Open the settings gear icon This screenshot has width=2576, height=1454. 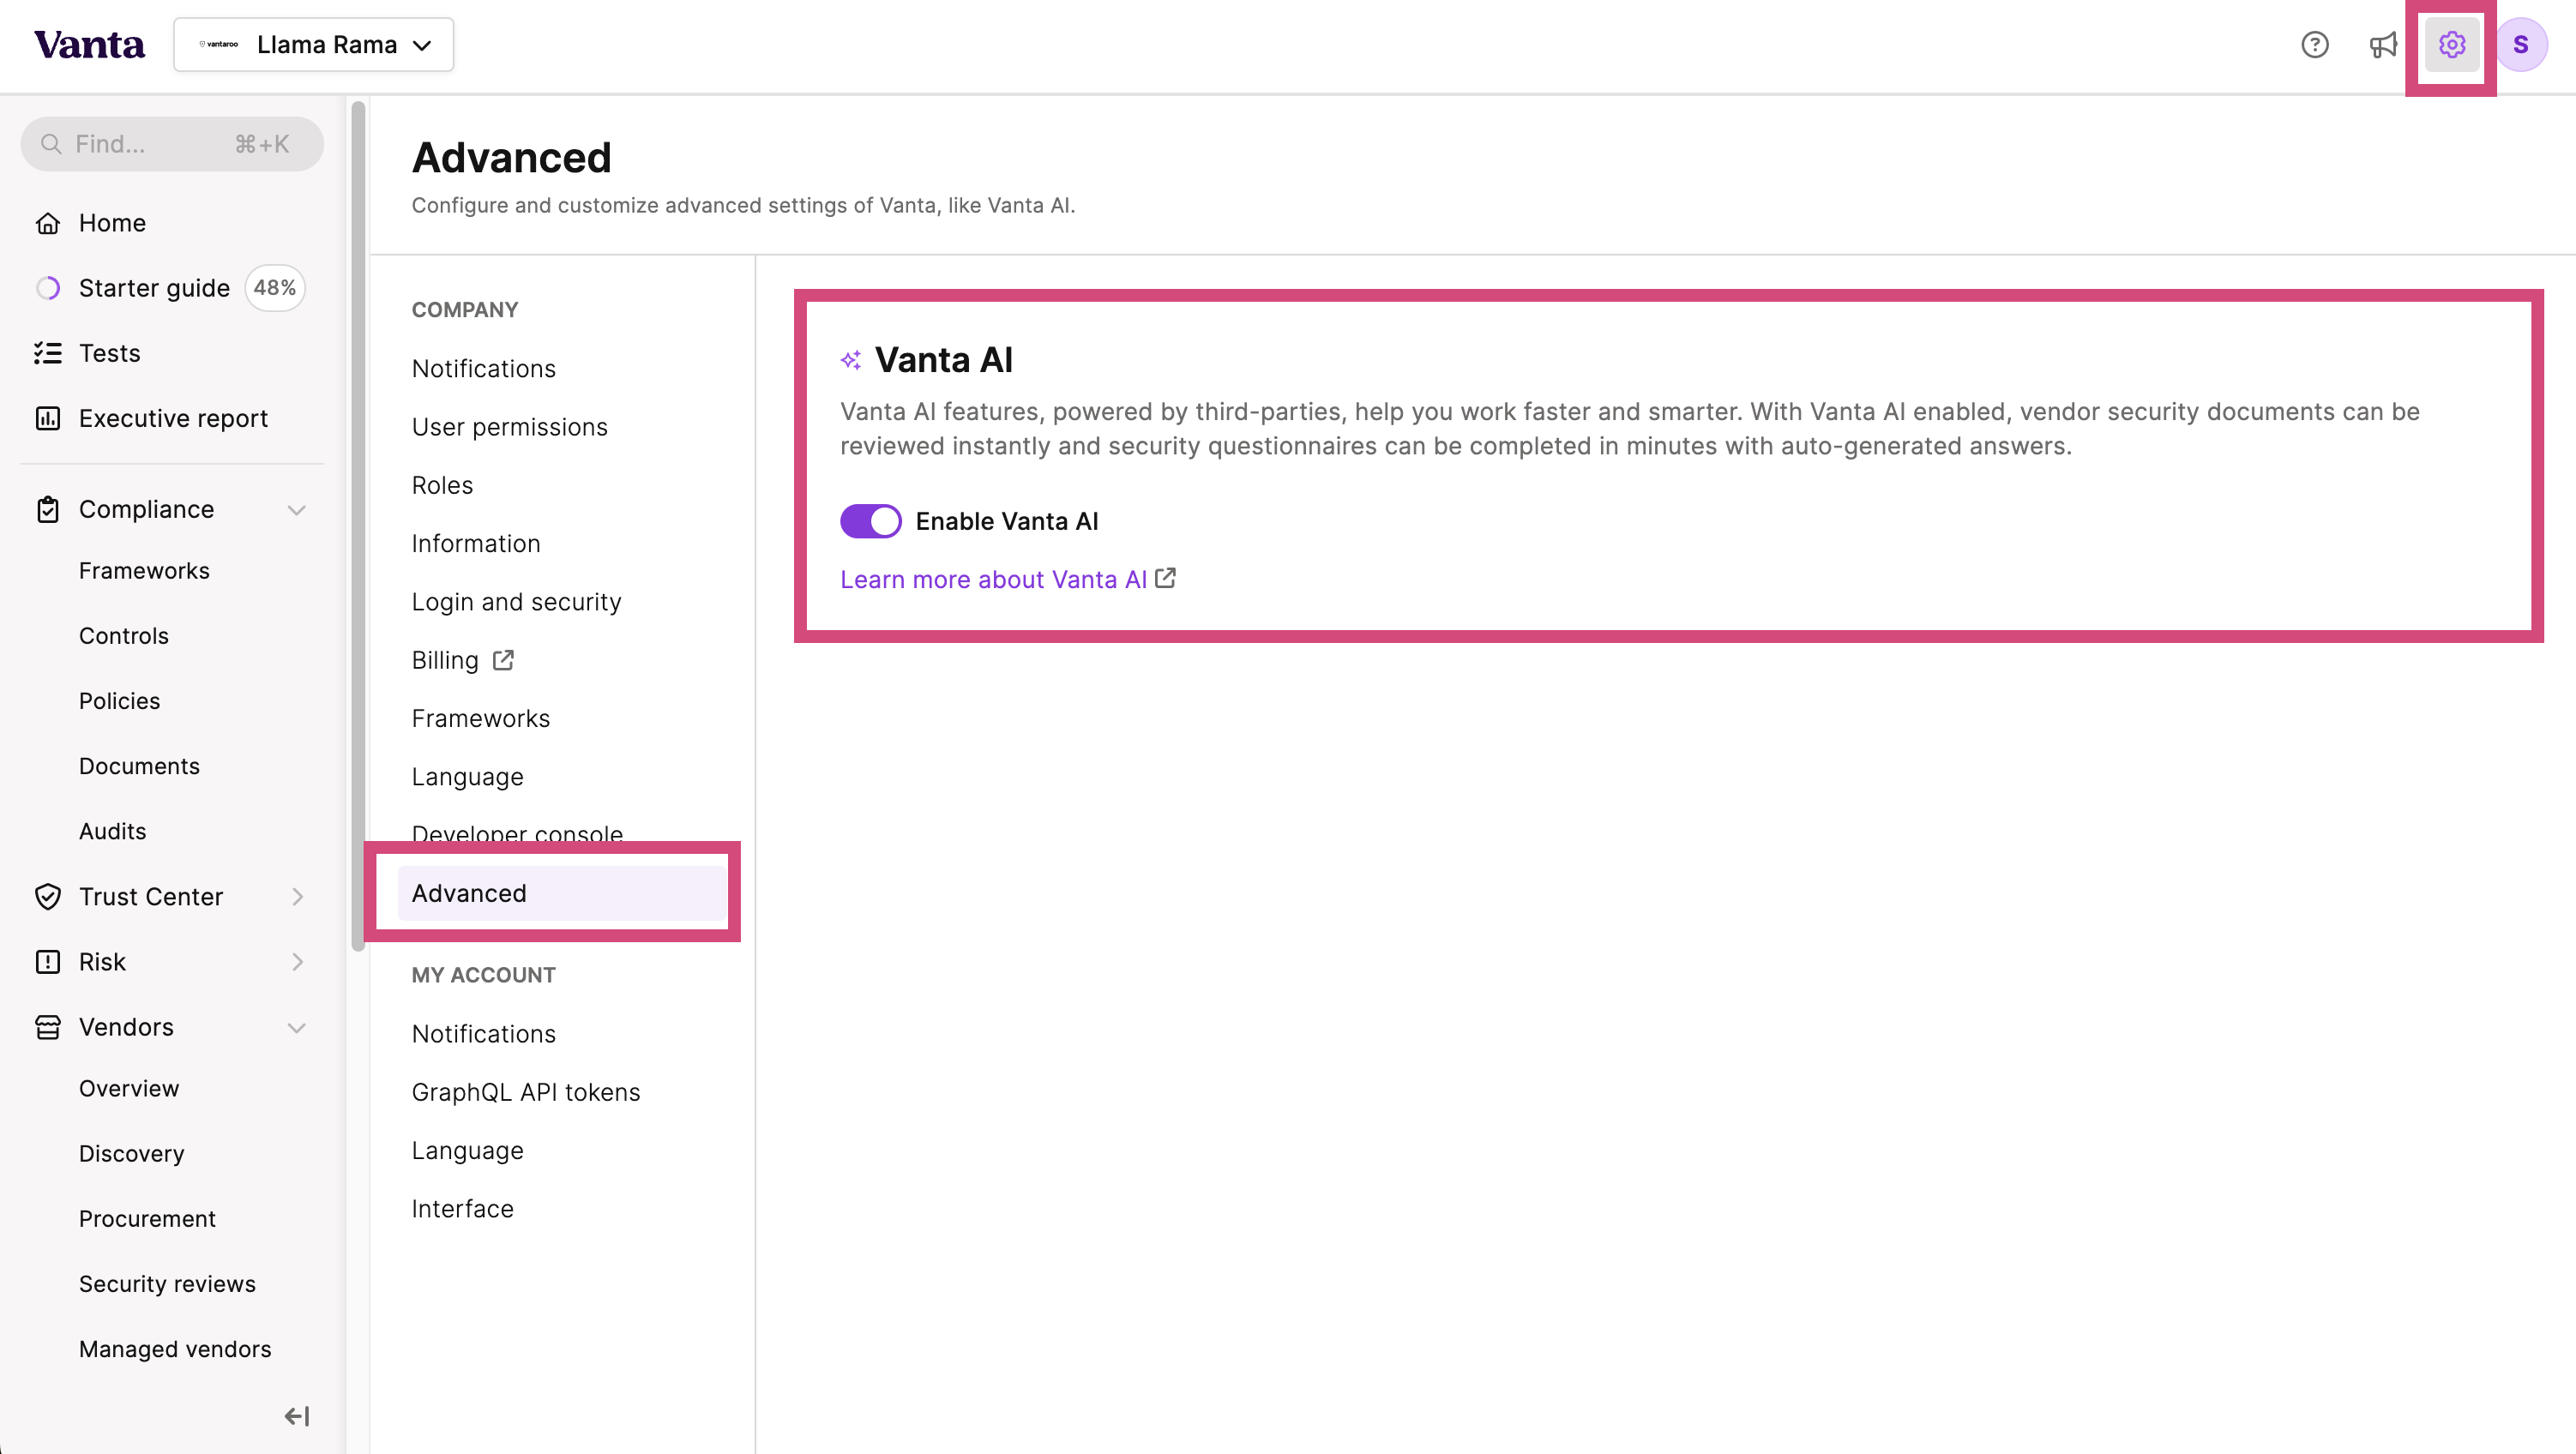(2451, 45)
